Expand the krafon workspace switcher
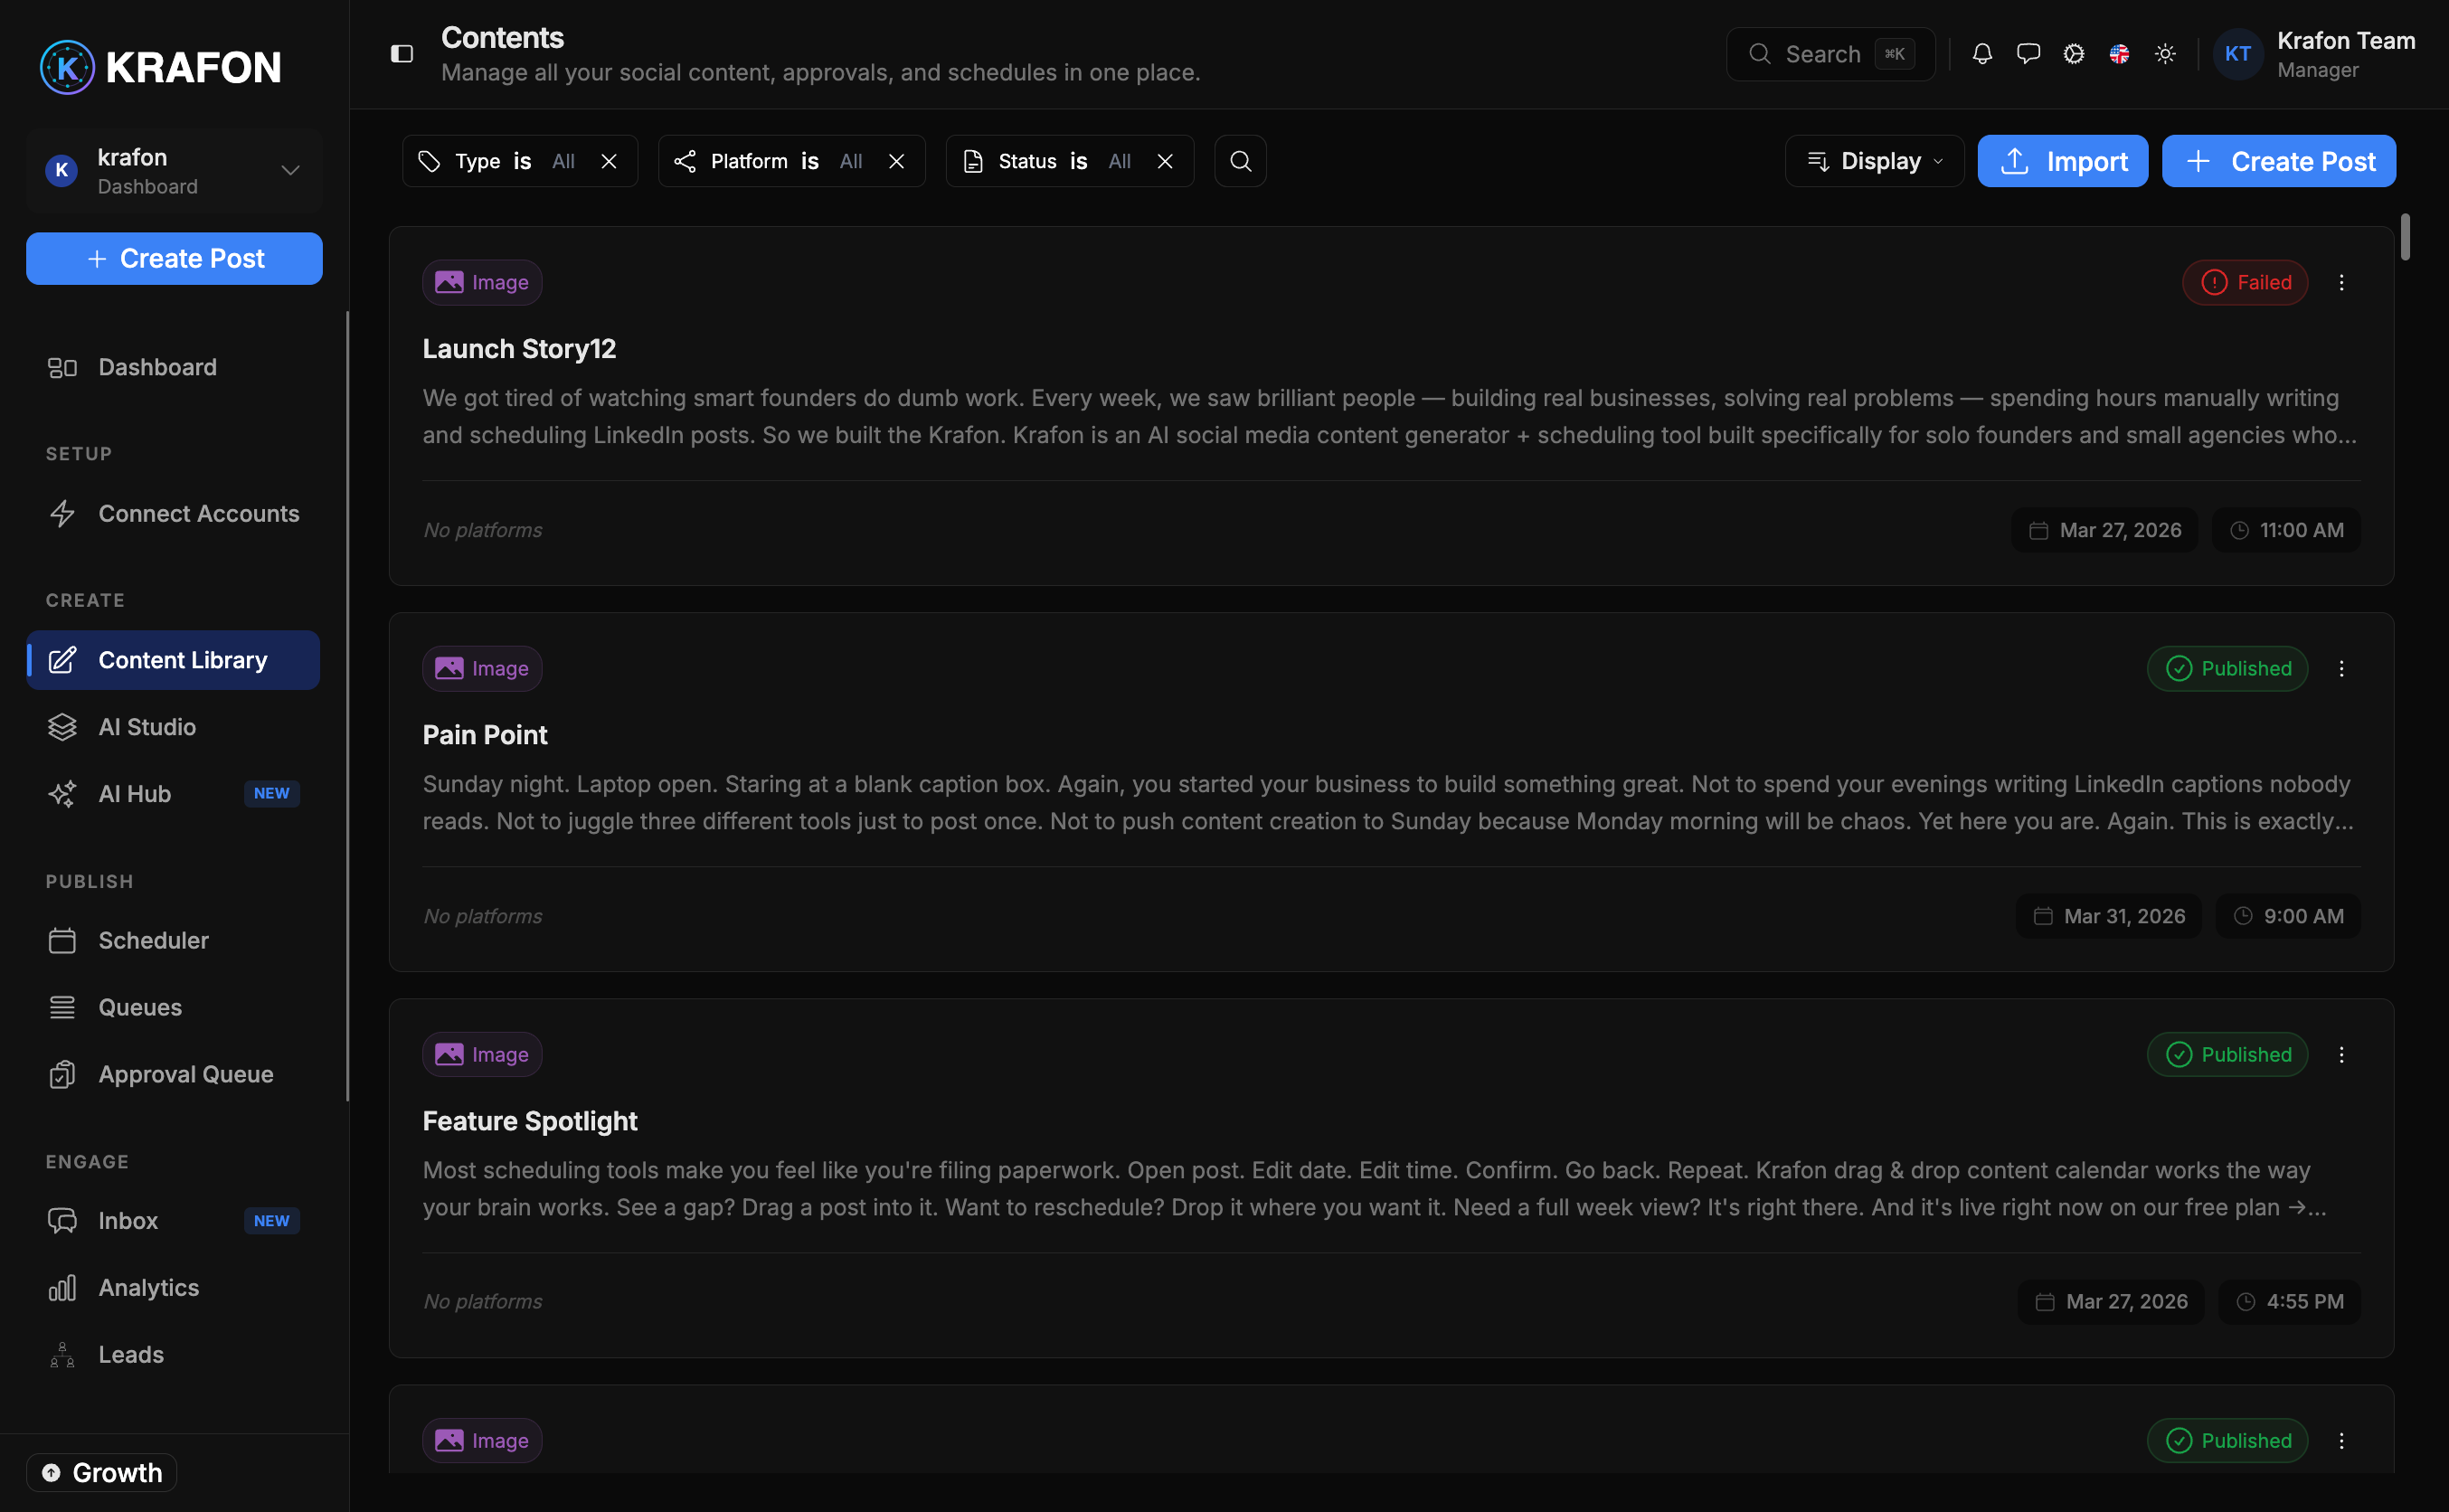Viewport: 2449px width, 1512px height. click(174, 171)
